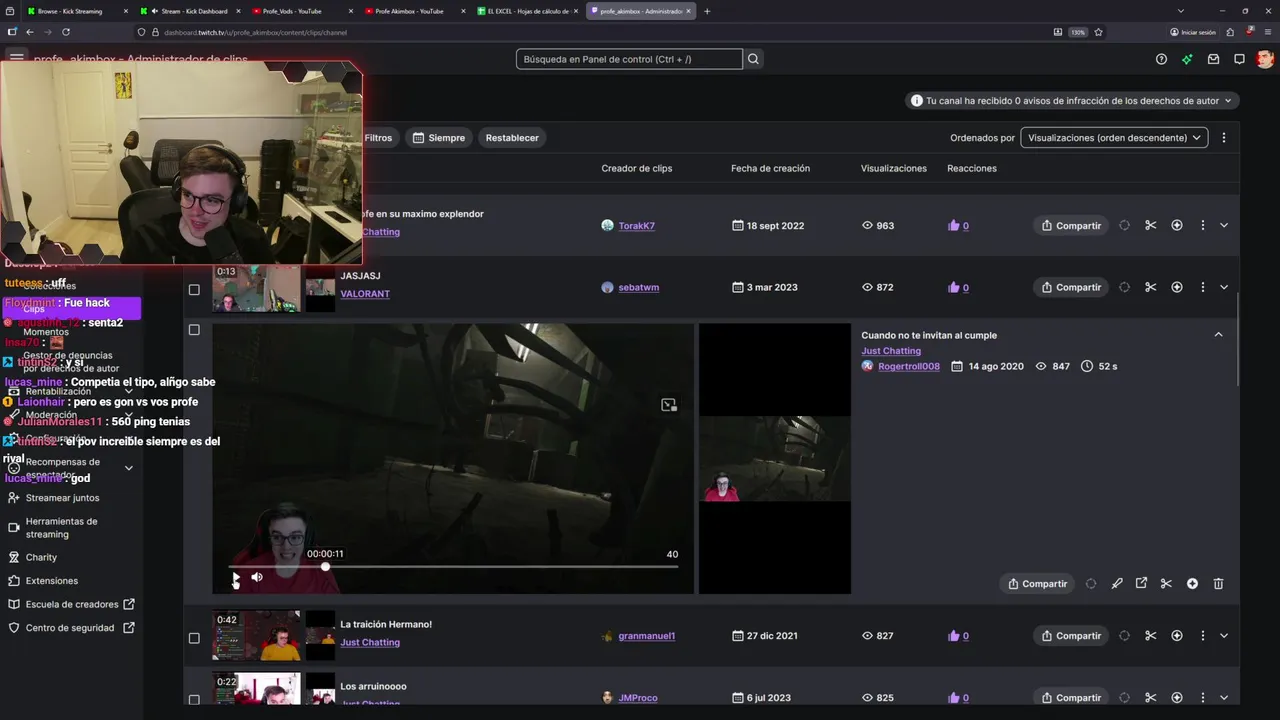
Task: Open Centro de seguridad link
Action: click(x=70, y=628)
